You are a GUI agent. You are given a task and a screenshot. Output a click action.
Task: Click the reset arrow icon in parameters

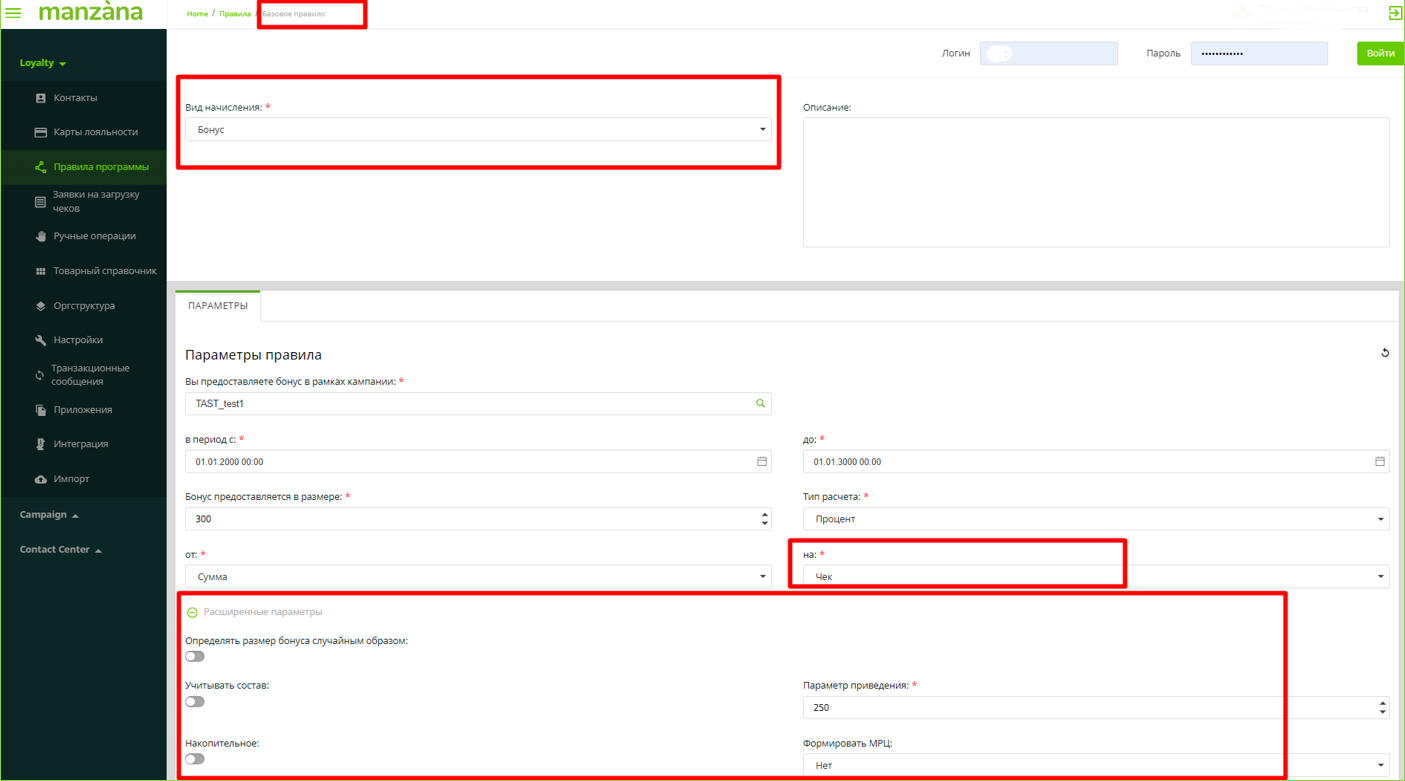(1385, 353)
